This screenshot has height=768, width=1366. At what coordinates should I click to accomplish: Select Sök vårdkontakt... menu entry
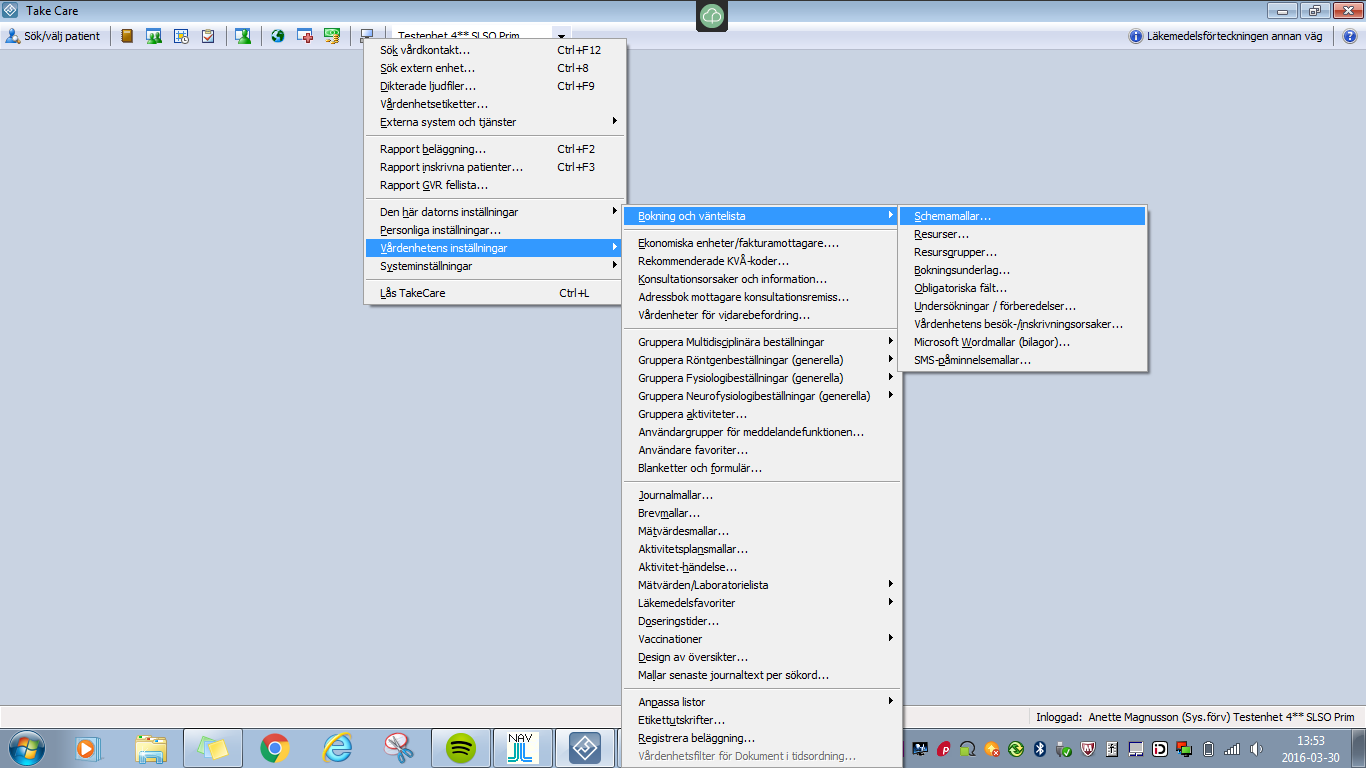(495, 50)
